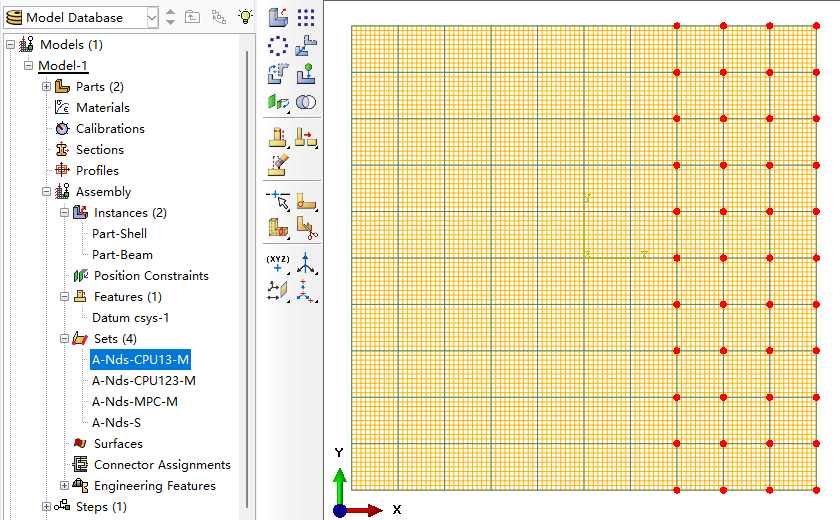Click the light bulb icon

245,17
